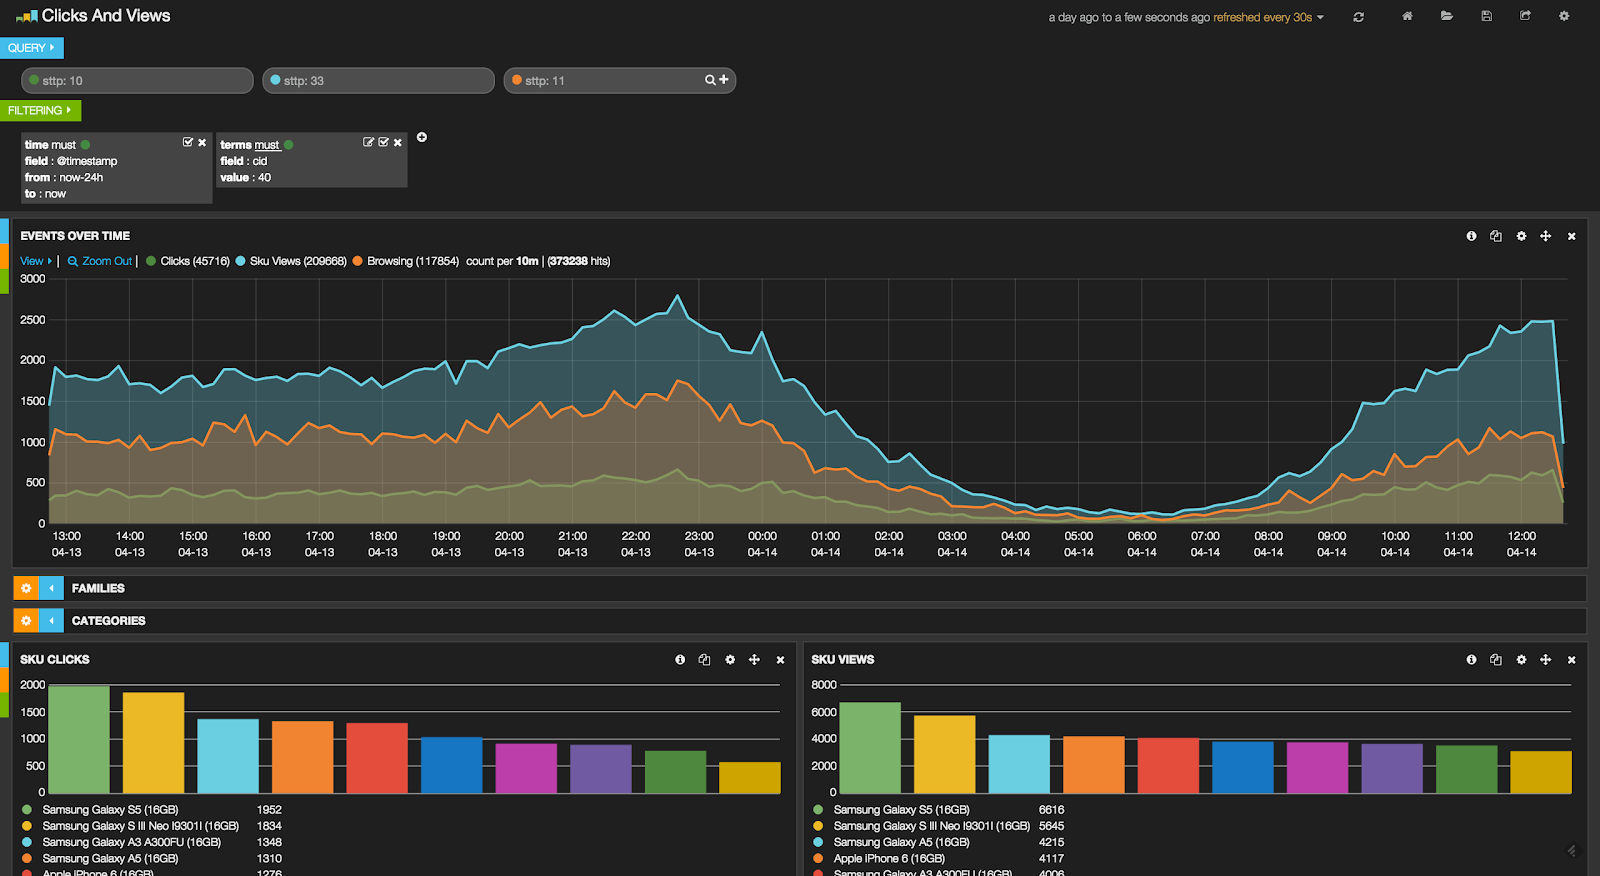Zoom Out the events chart
This screenshot has height=876, width=1600.
(x=100, y=261)
